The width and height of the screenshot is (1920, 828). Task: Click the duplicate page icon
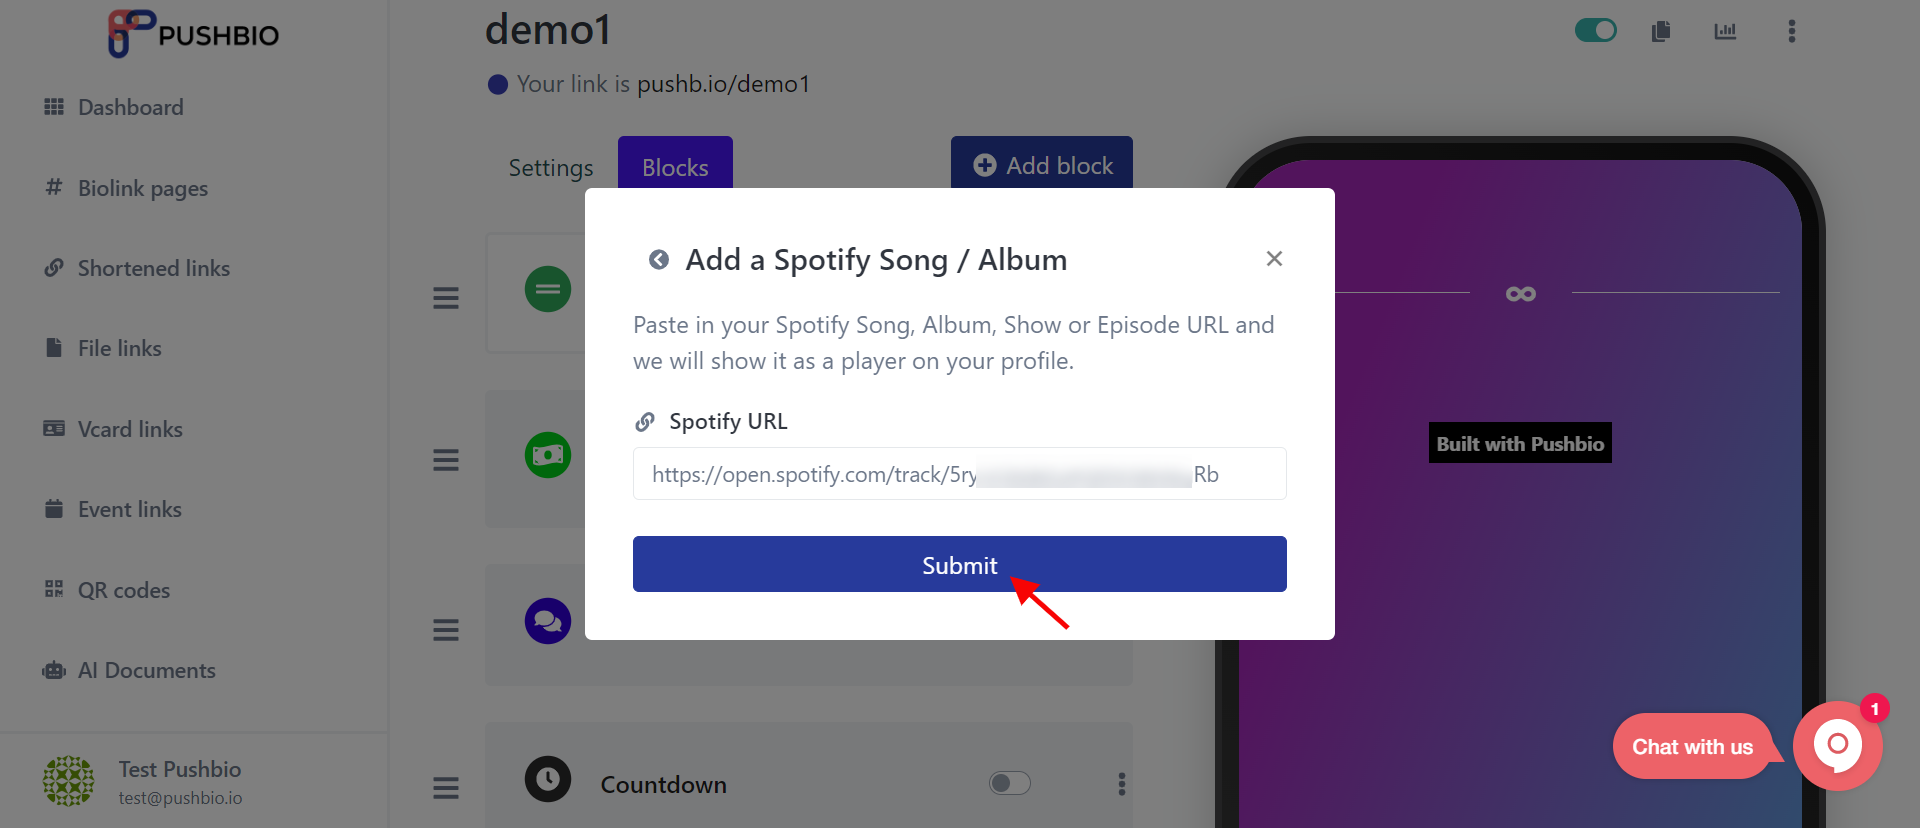click(x=1661, y=31)
